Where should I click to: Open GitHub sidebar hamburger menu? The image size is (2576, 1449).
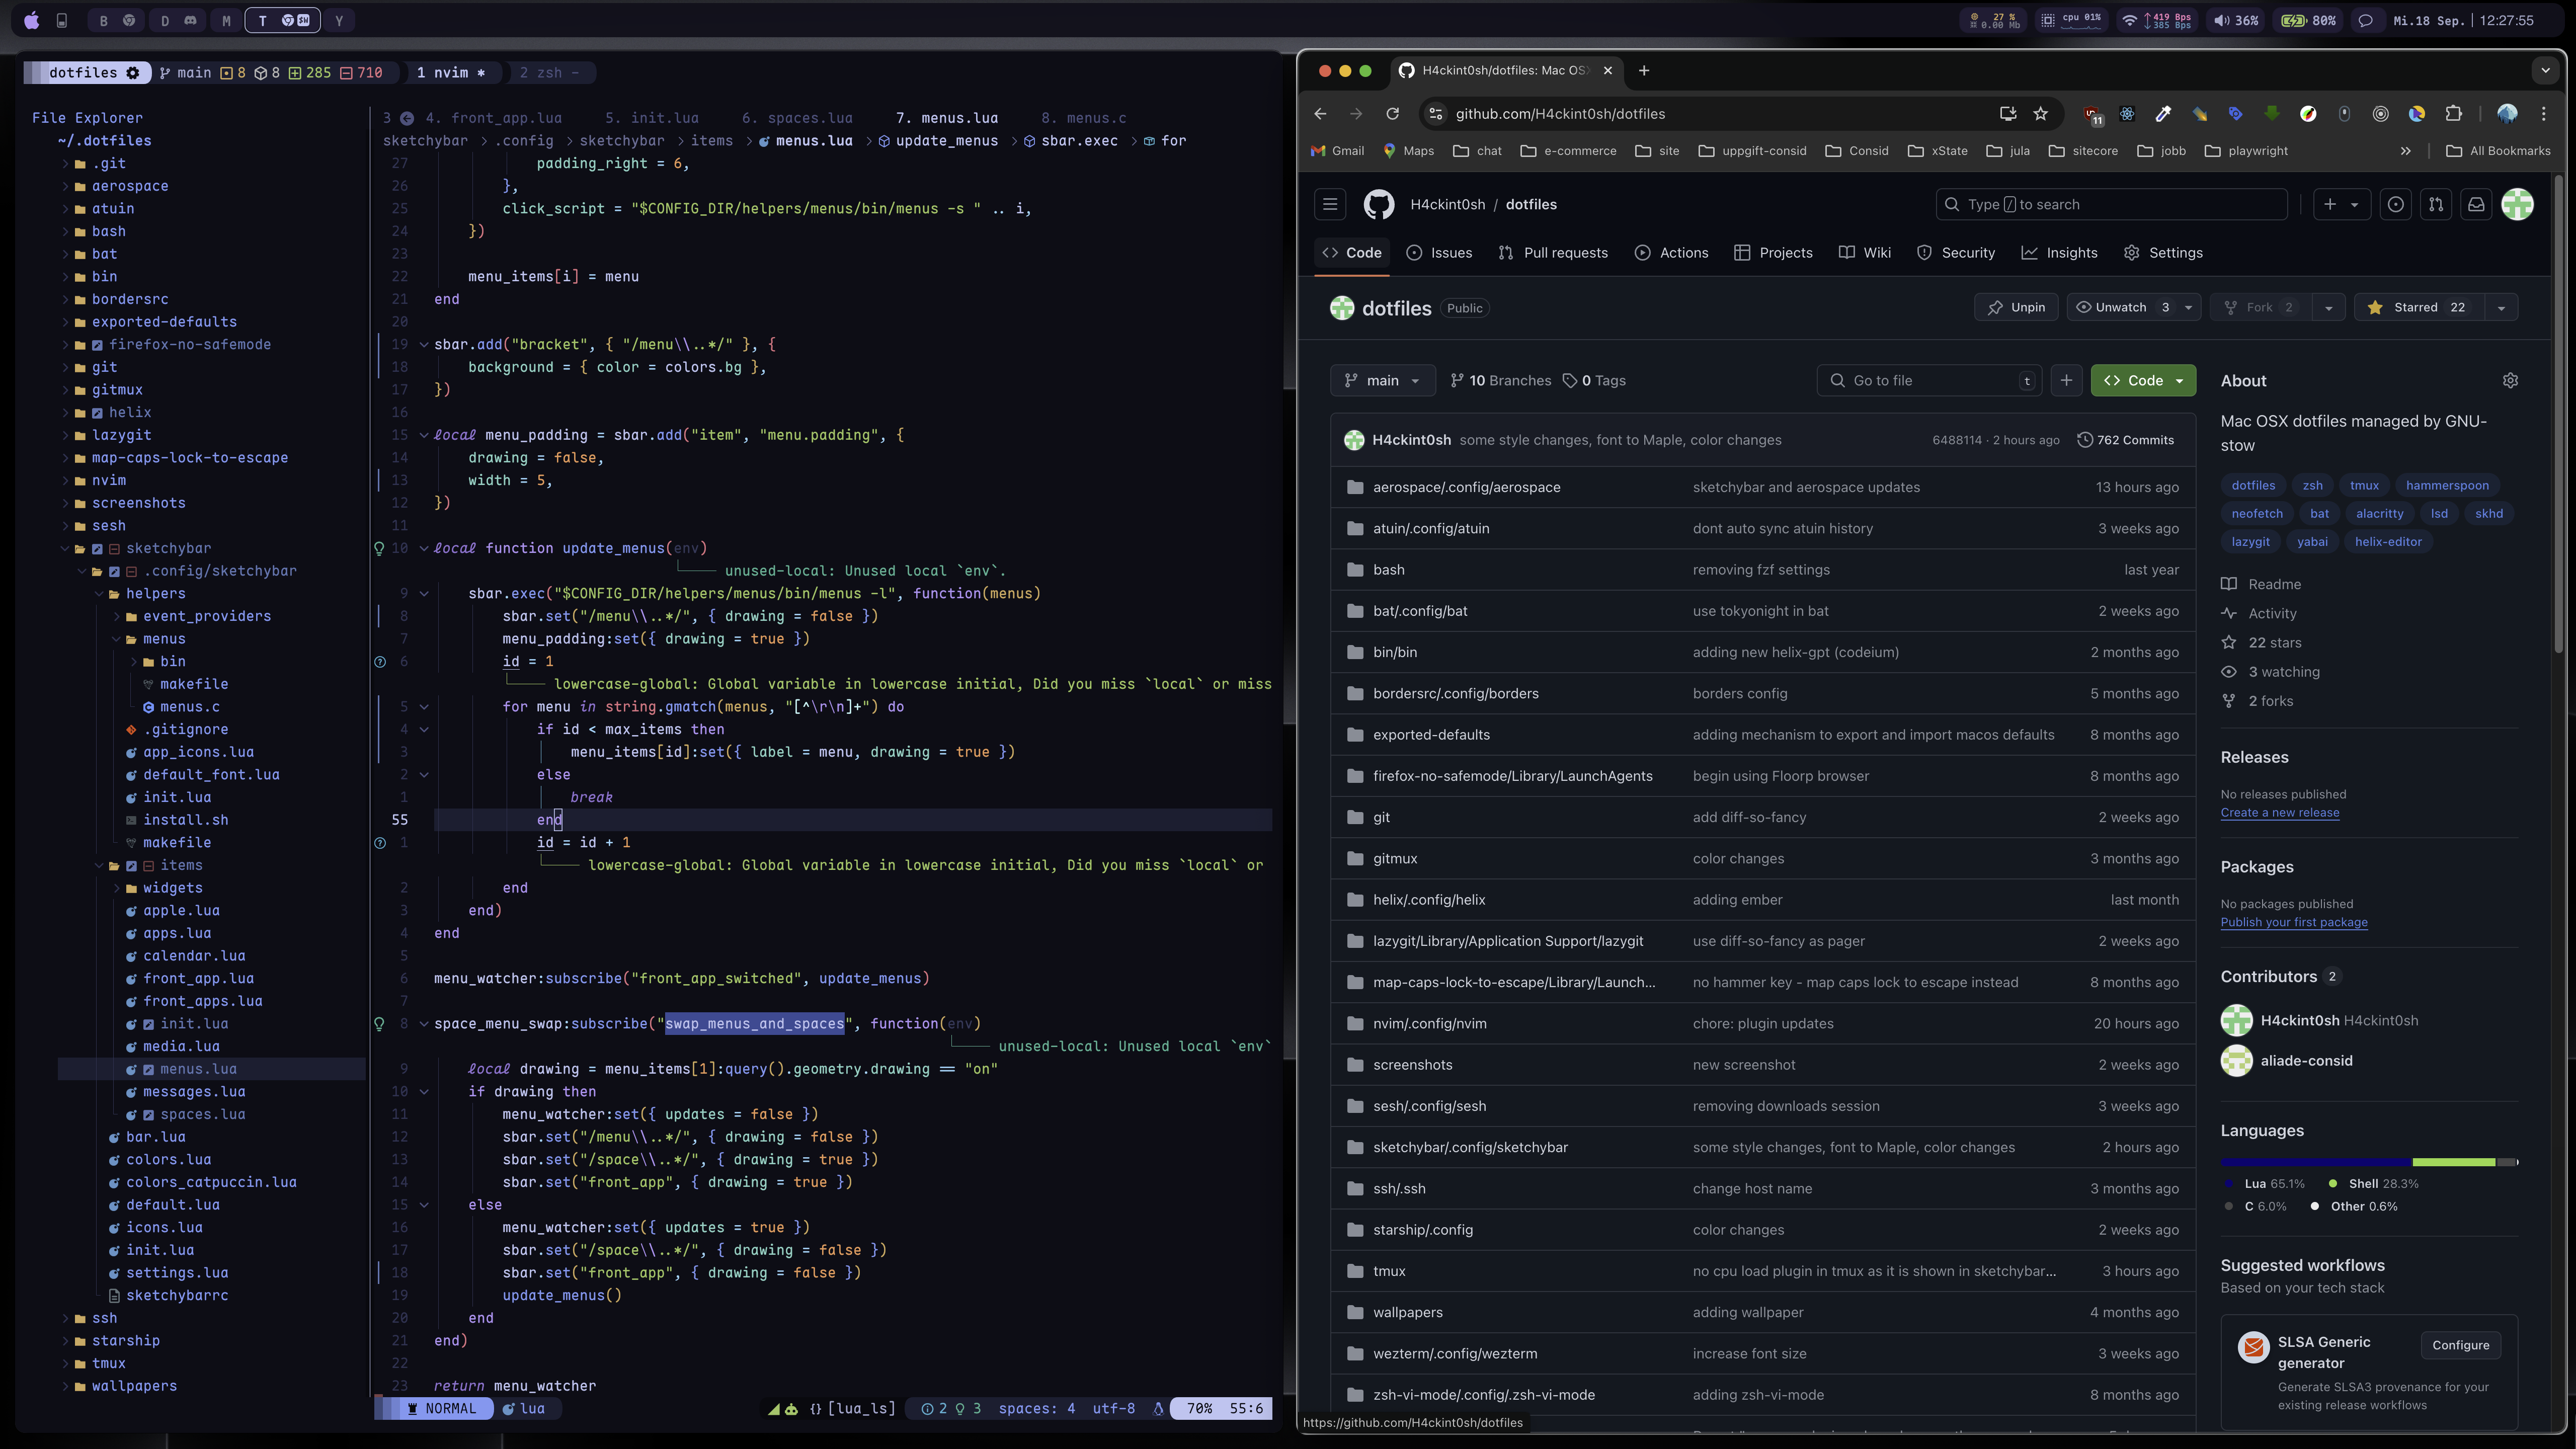(x=1330, y=204)
